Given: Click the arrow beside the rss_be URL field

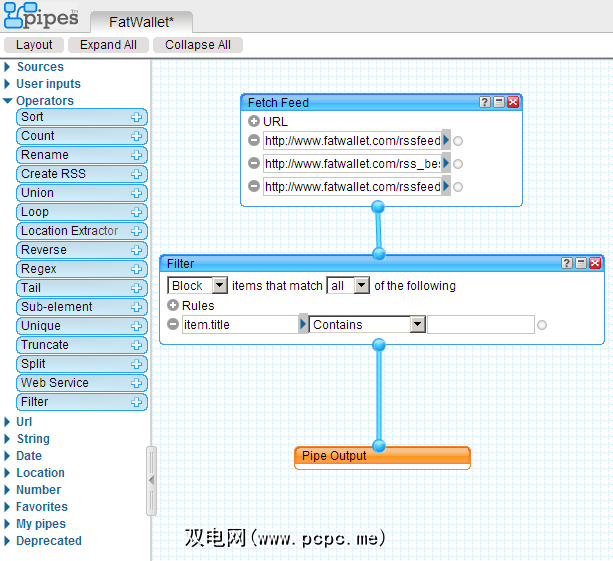Looking at the screenshot, I should [446, 163].
